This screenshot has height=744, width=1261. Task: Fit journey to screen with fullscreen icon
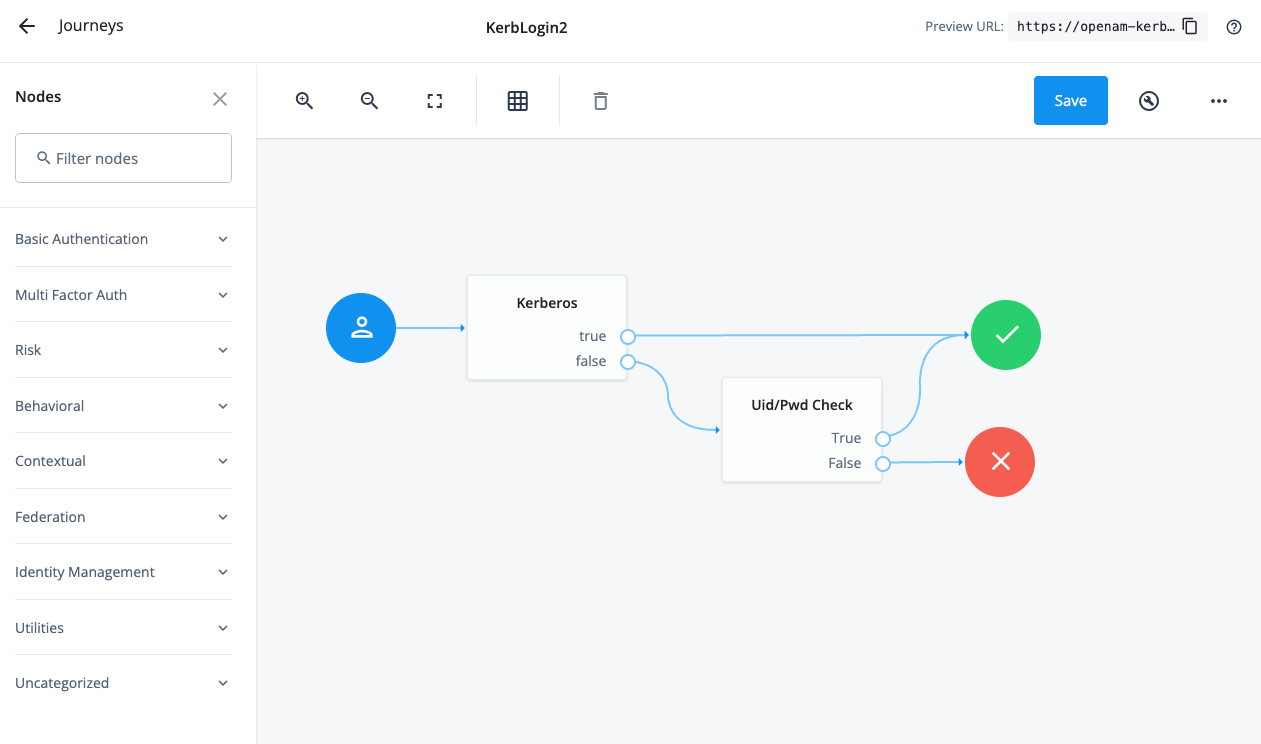434,101
